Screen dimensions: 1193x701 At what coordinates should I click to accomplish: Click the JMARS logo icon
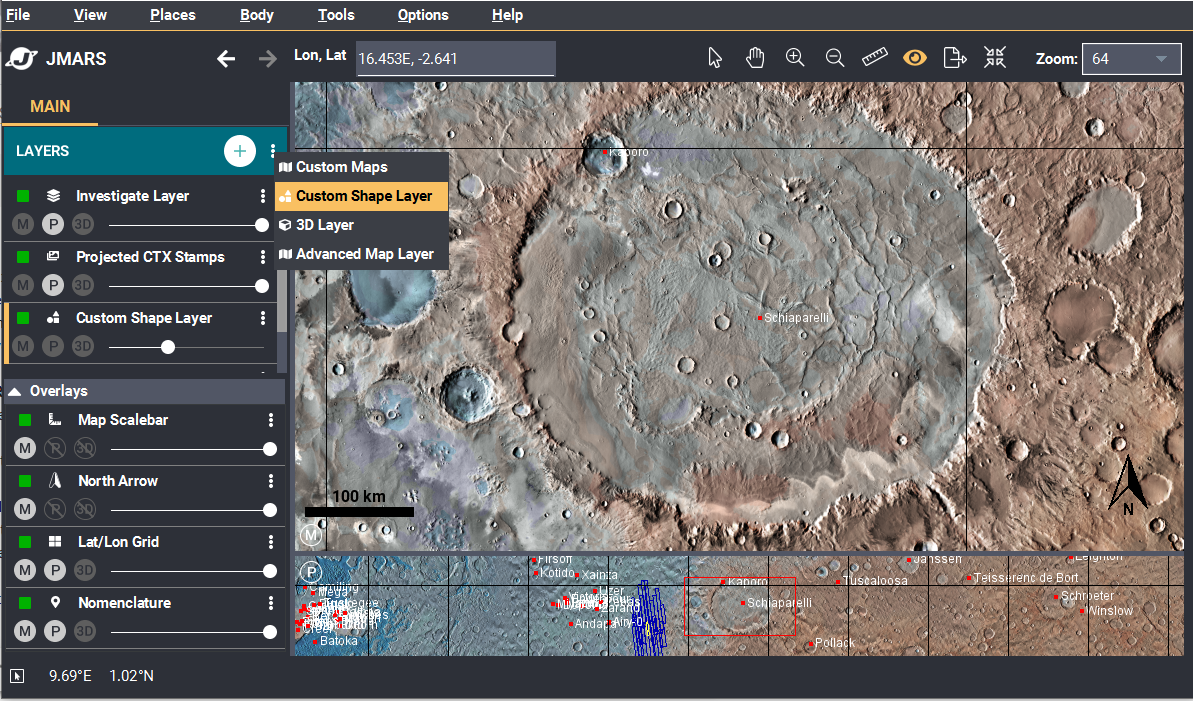pyautogui.click(x=21, y=59)
